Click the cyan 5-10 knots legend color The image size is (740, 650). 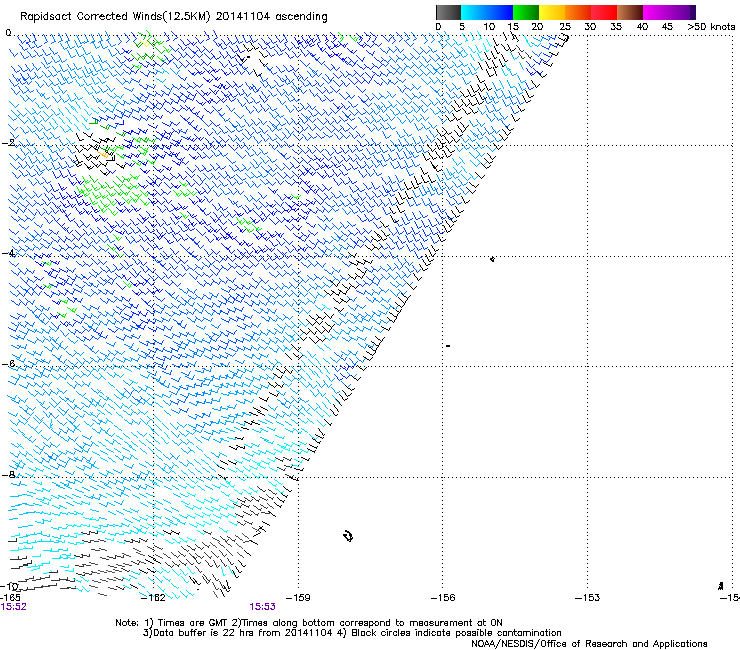[474, 12]
